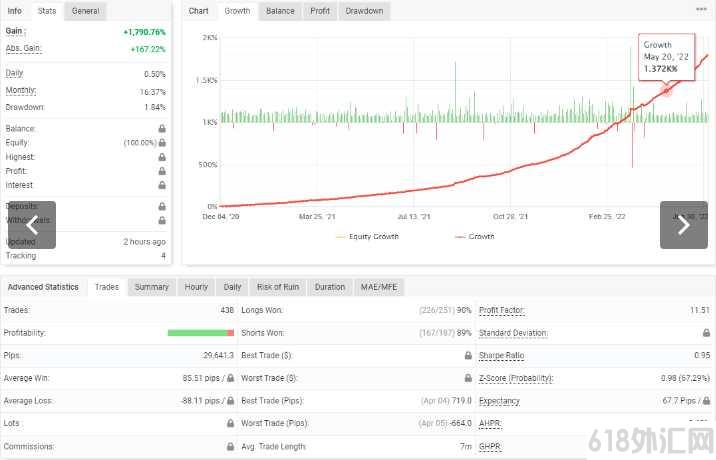Click the Profit Factor definition link
The width and height of the screenshot is (716, 460).
[501, 311]
